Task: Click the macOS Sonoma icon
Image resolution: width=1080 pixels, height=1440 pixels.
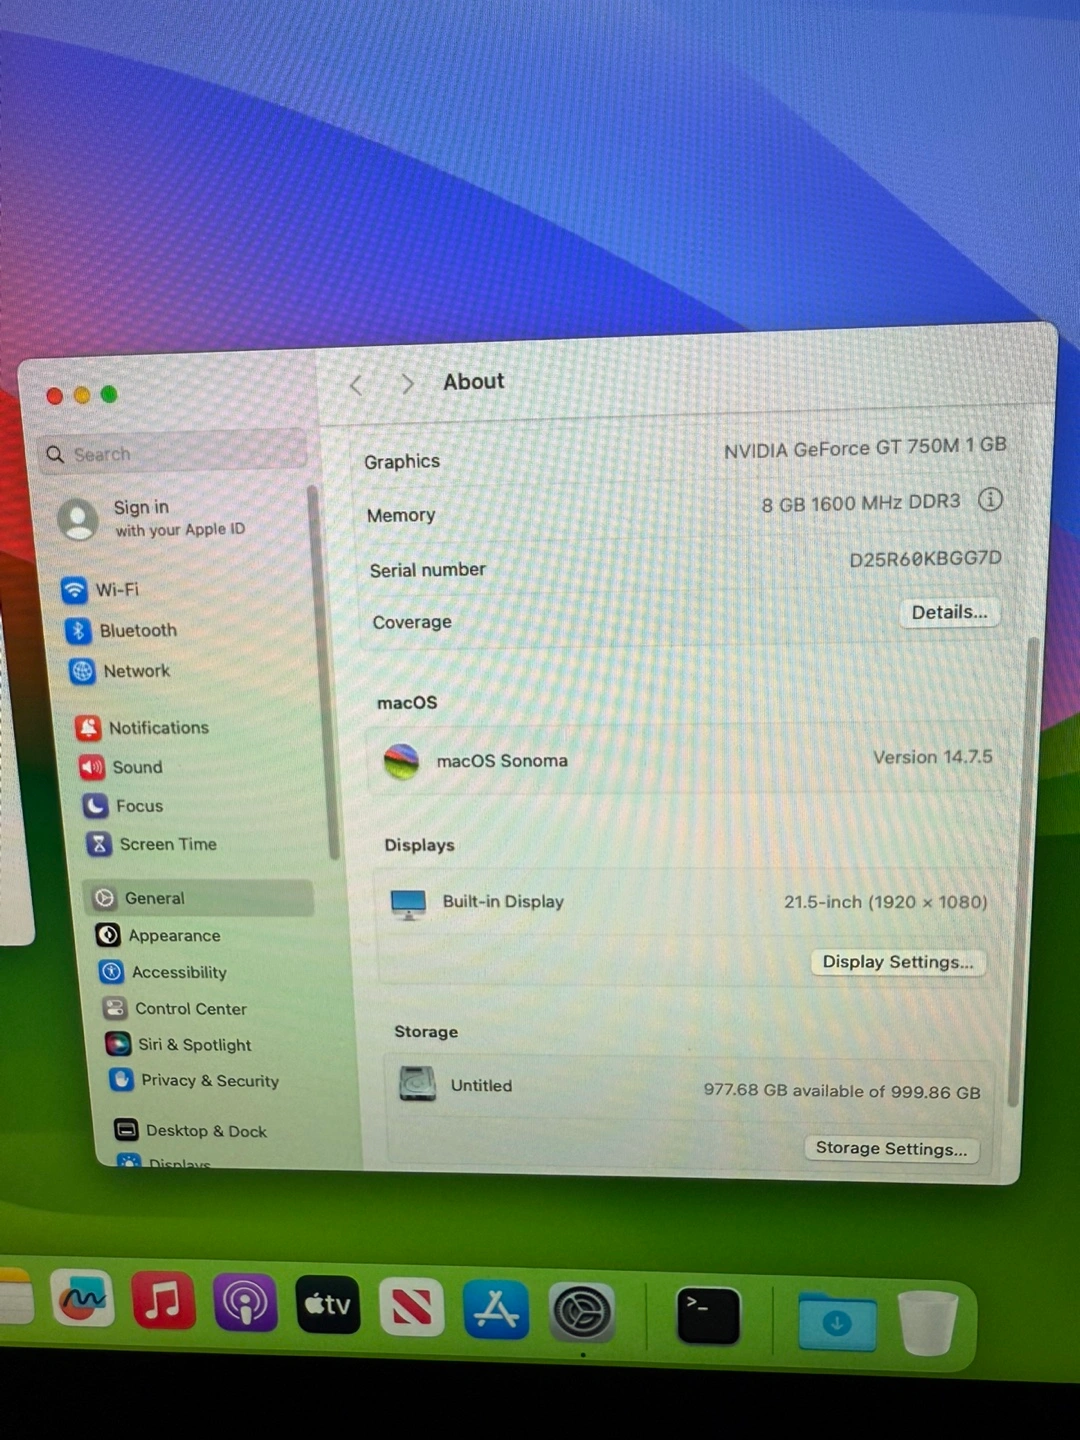Action: (x=401, y=761)
